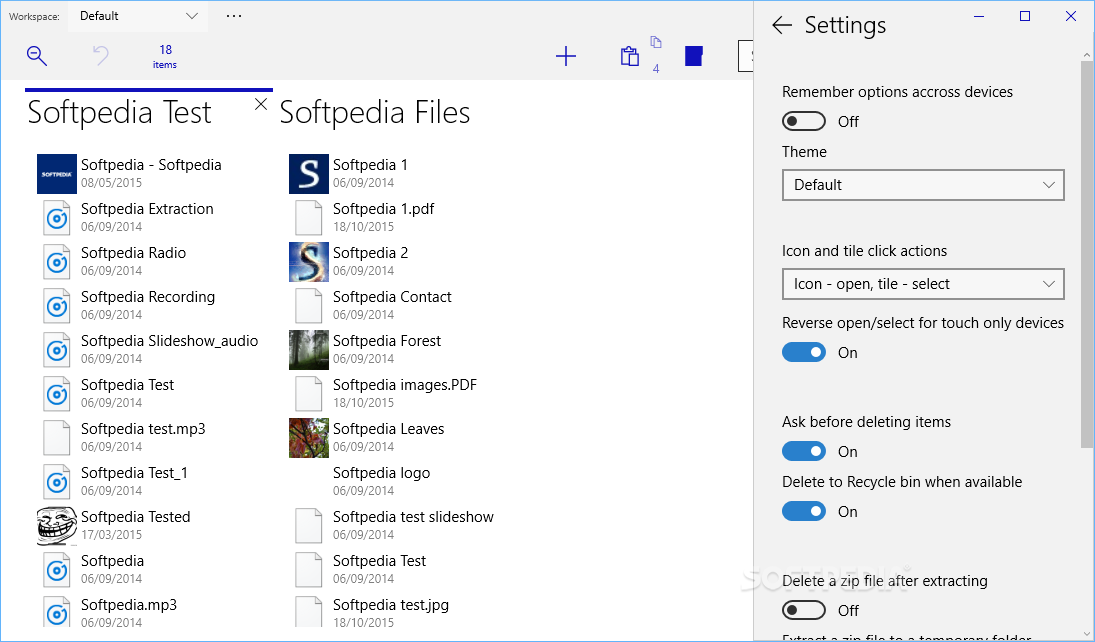Click the Softpedia Leaves photo thumbnail
This screenshot has width=1095, height=642.
[309, 438]
